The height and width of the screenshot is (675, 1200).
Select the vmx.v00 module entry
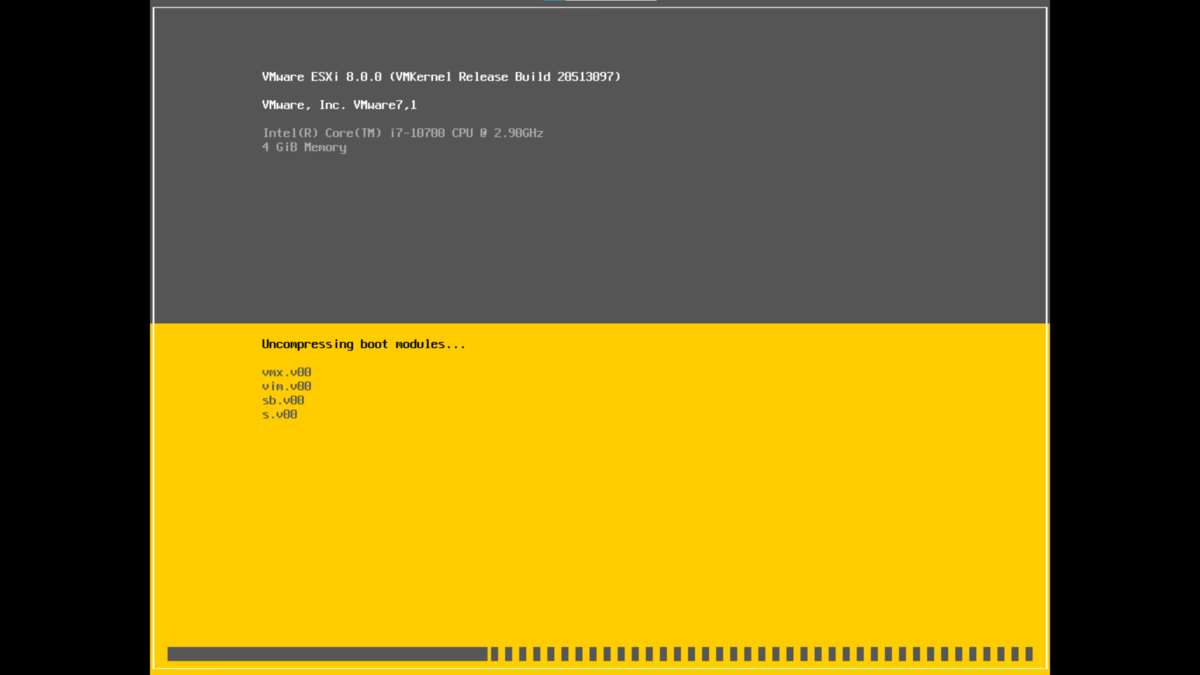pyautogui.click(x=287, y=372)
